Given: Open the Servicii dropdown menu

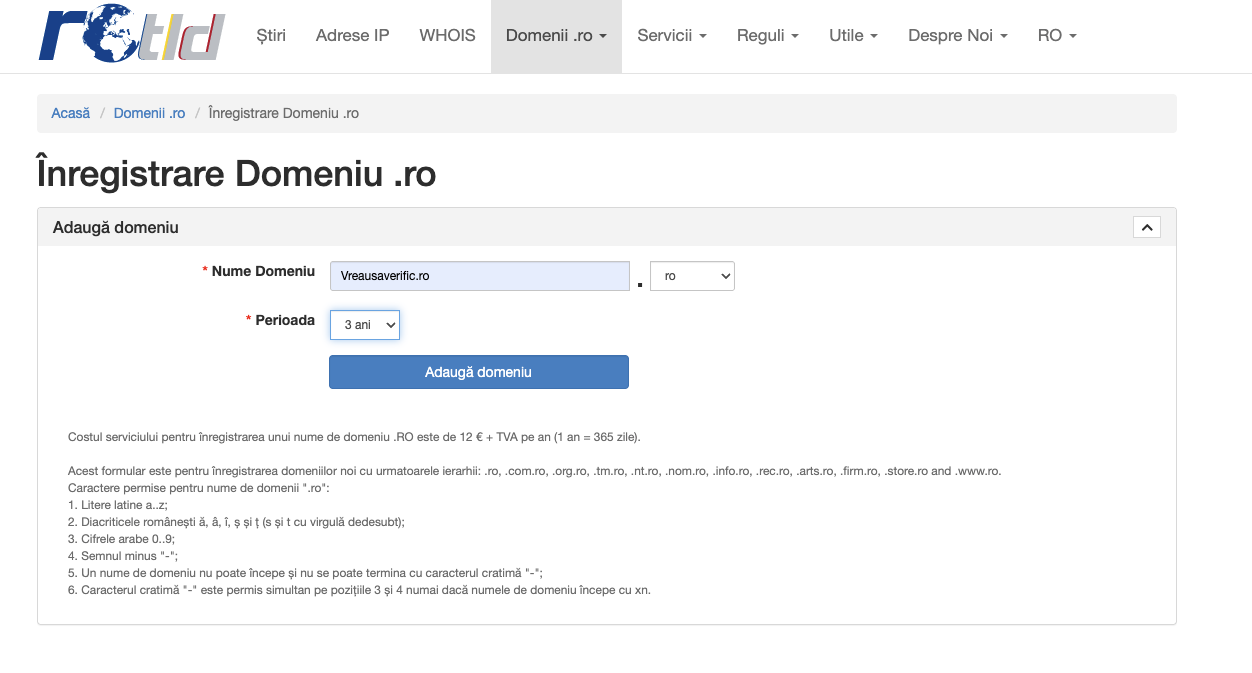Looking at the screenshot, I should pyautogui.click(x=672, y=35).
